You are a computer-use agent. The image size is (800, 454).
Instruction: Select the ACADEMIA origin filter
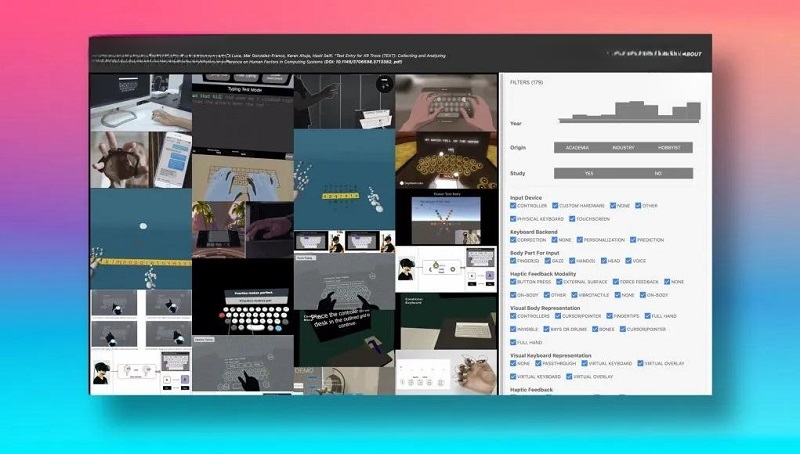pos(577,147)
